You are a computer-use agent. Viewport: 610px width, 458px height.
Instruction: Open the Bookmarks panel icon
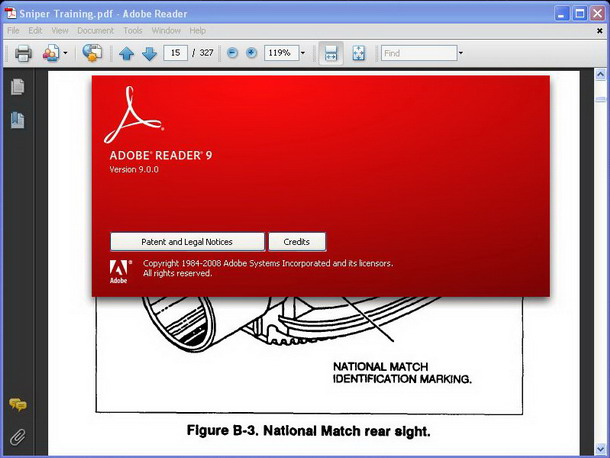tap(18, 120)
